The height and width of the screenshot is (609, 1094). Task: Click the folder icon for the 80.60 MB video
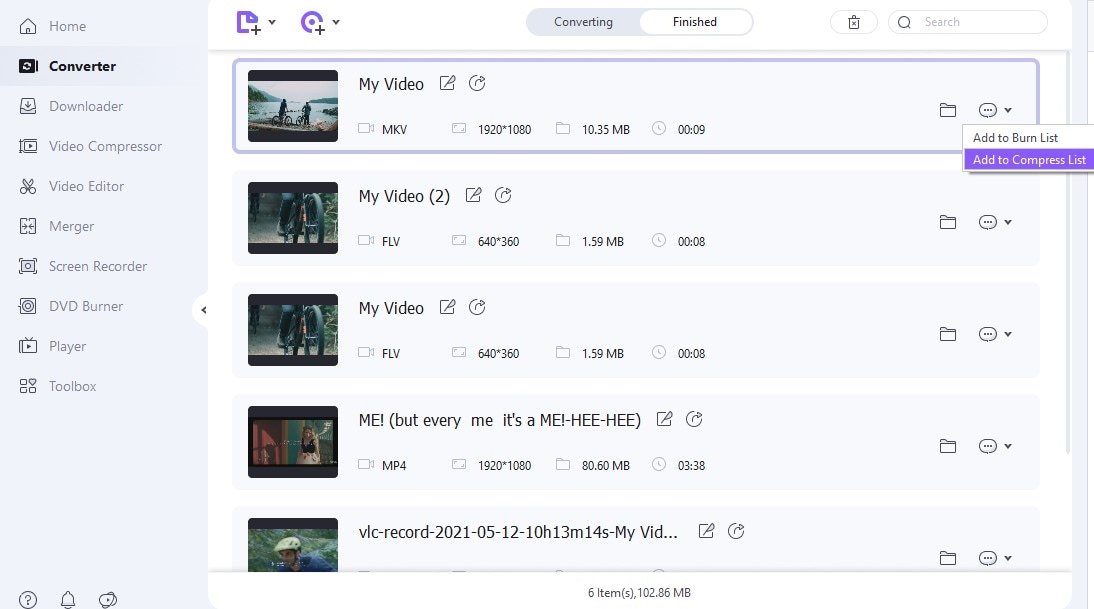coord(947,446)
